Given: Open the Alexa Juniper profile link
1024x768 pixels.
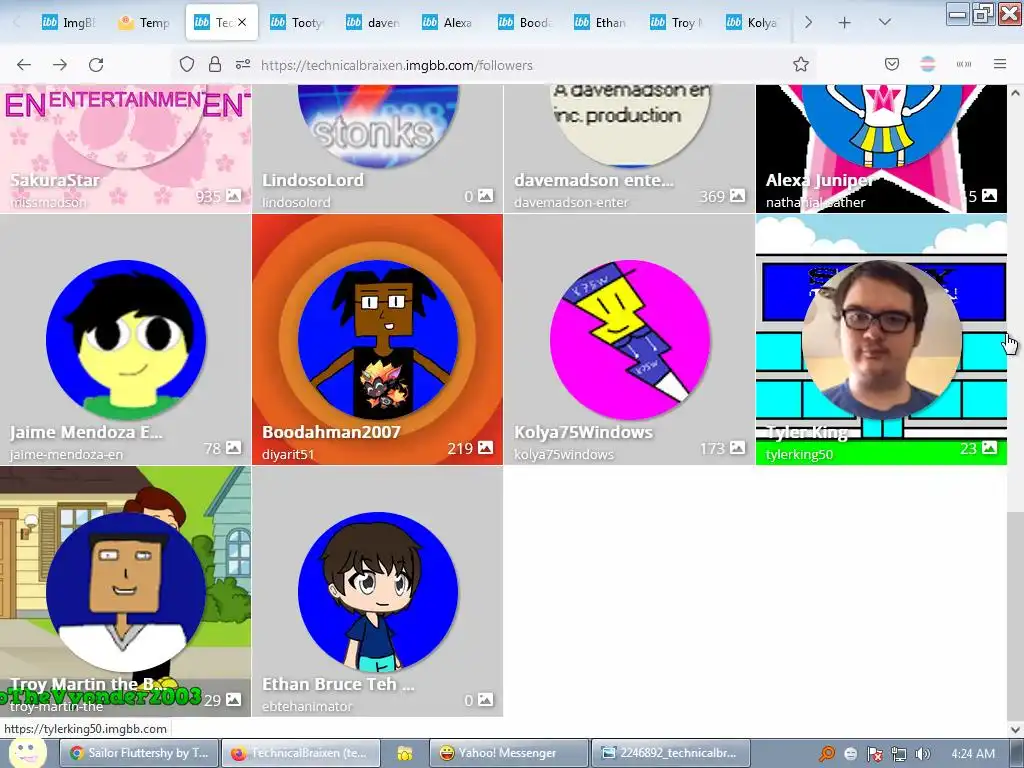Looking at the screenshot, I should tap(820, 180).
